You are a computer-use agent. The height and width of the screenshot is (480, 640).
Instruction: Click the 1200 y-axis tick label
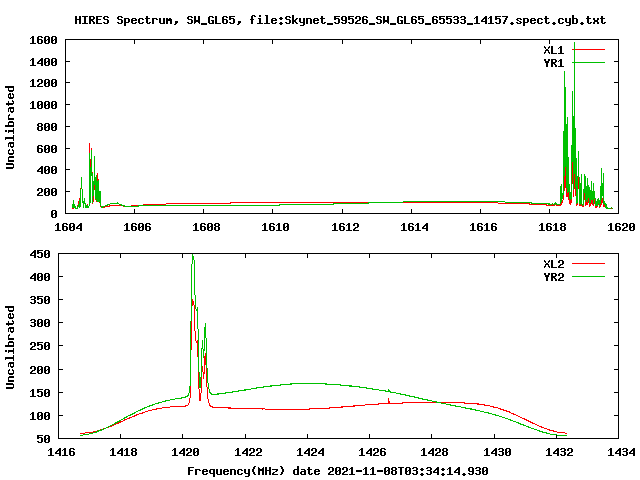point(43,83)
